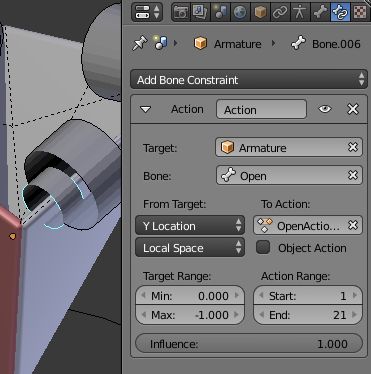Switch to the Render properties tab
The width and height of the screenshot is (371, 374).
(x=181, y=12)
